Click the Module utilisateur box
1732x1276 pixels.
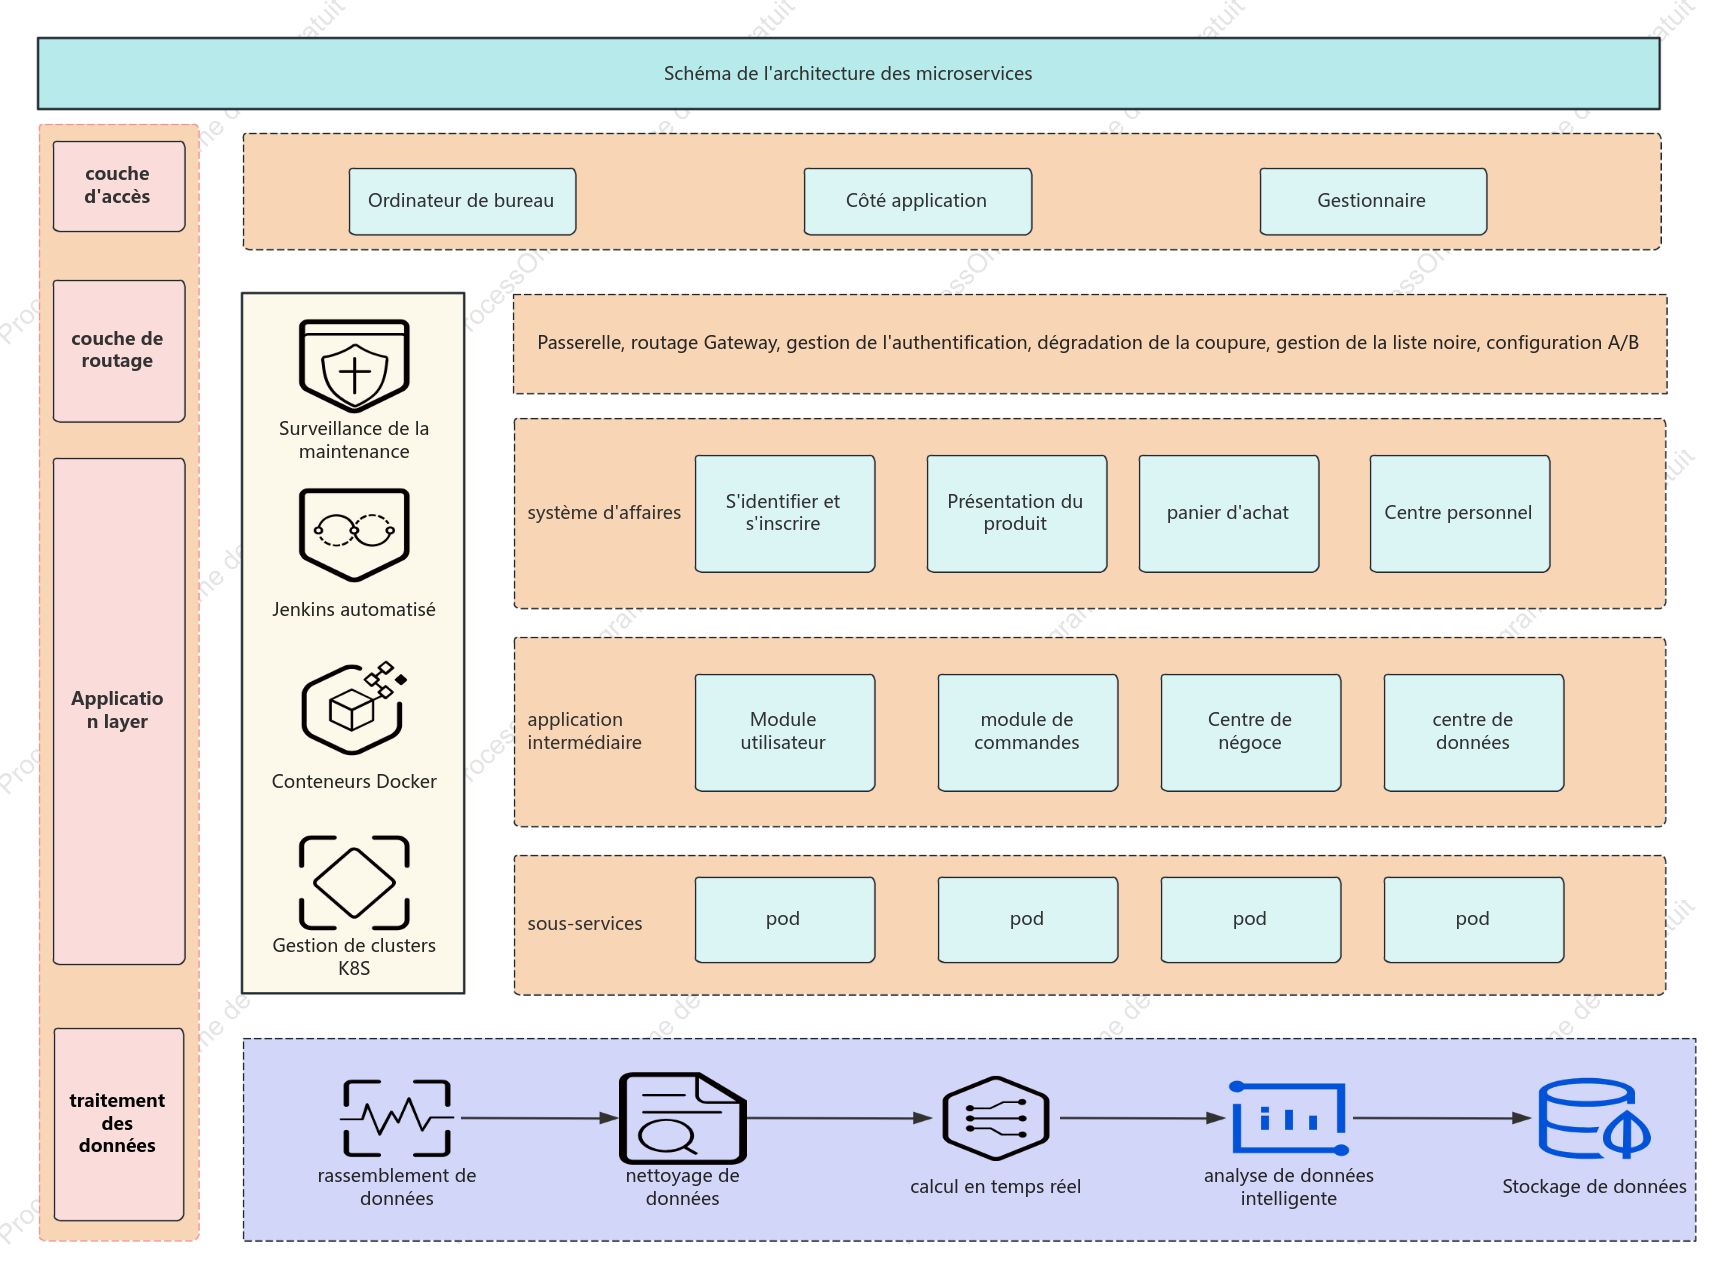click(x=785, y=733)
